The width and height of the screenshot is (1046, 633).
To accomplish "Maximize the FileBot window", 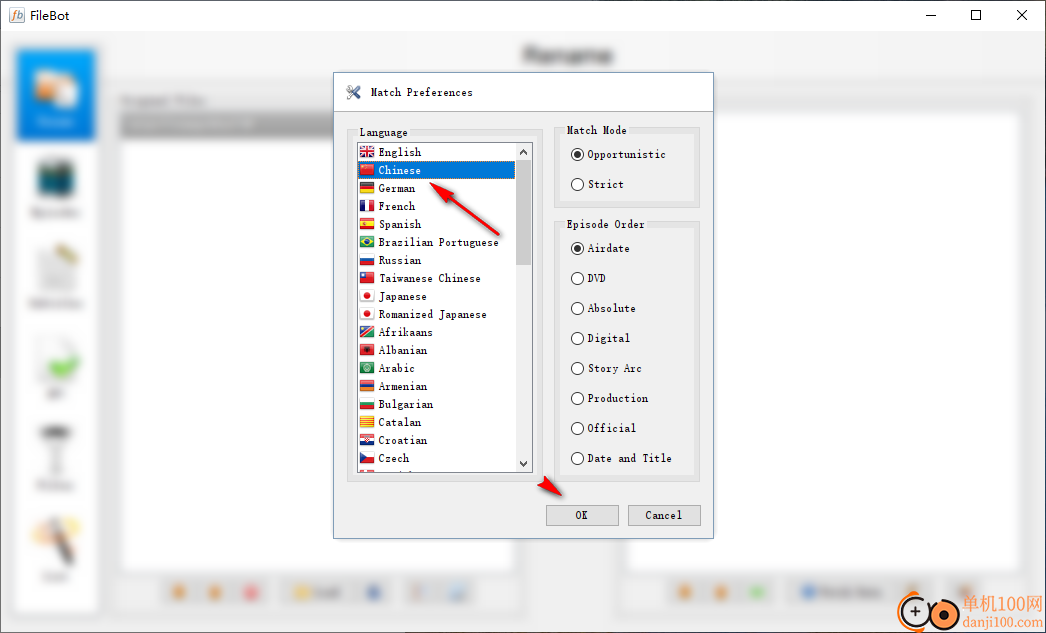I will [x=976, y=15].
